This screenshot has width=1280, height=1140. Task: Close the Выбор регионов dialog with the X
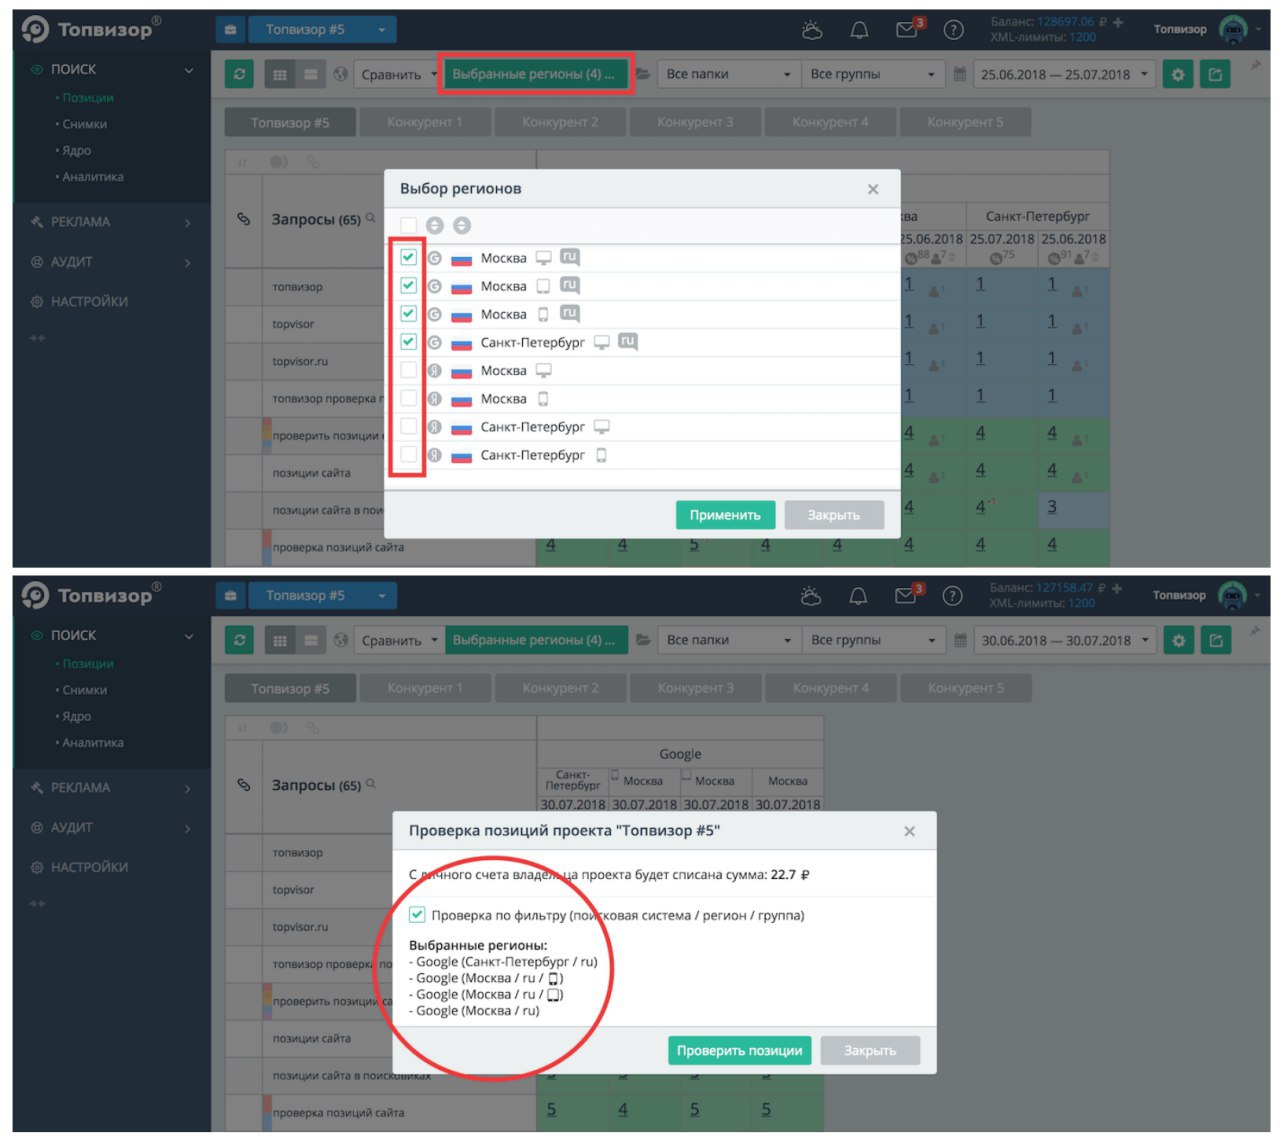coord(873,189)
